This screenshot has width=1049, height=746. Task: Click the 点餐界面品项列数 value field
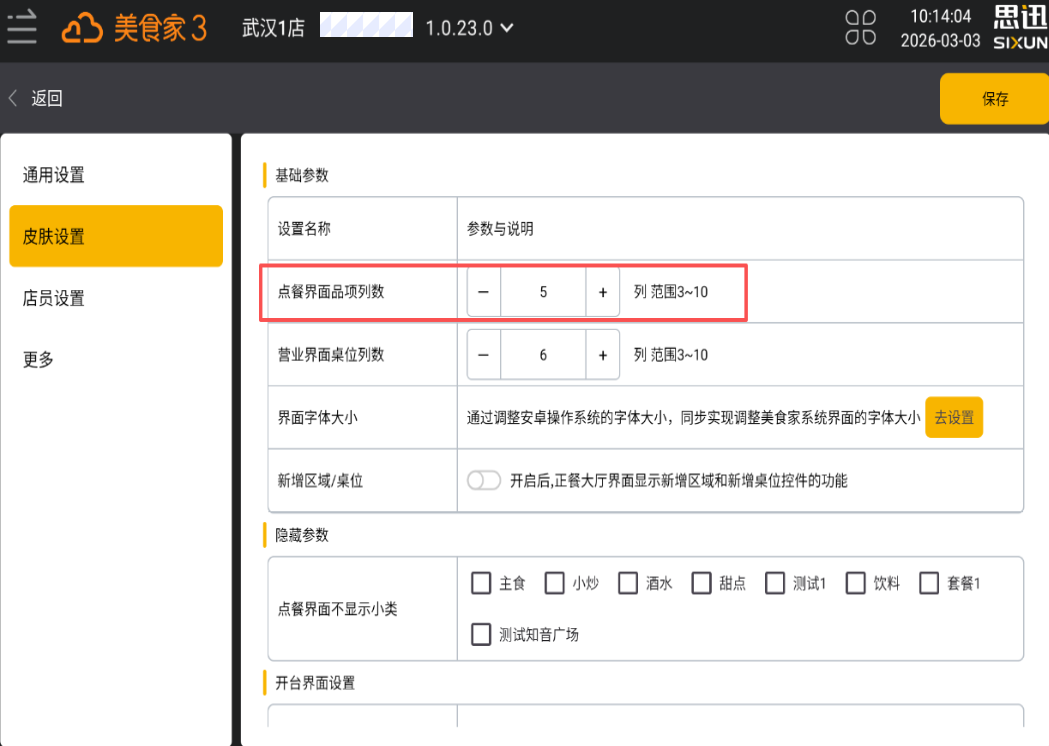(543, 292)
